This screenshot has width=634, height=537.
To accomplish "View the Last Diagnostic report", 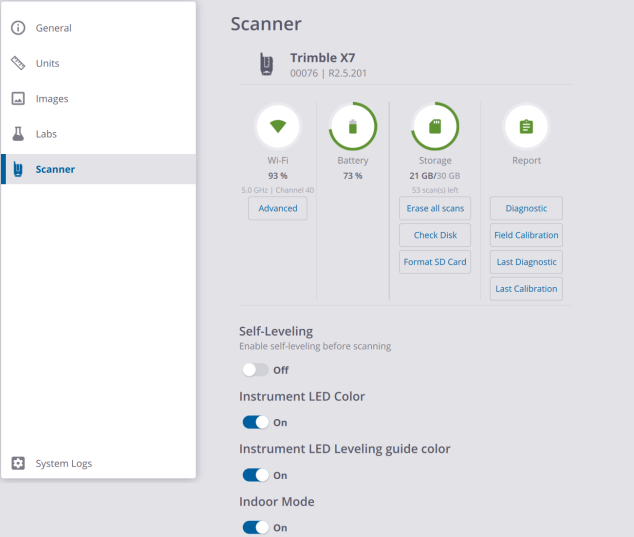I will (x=526, y=262).
